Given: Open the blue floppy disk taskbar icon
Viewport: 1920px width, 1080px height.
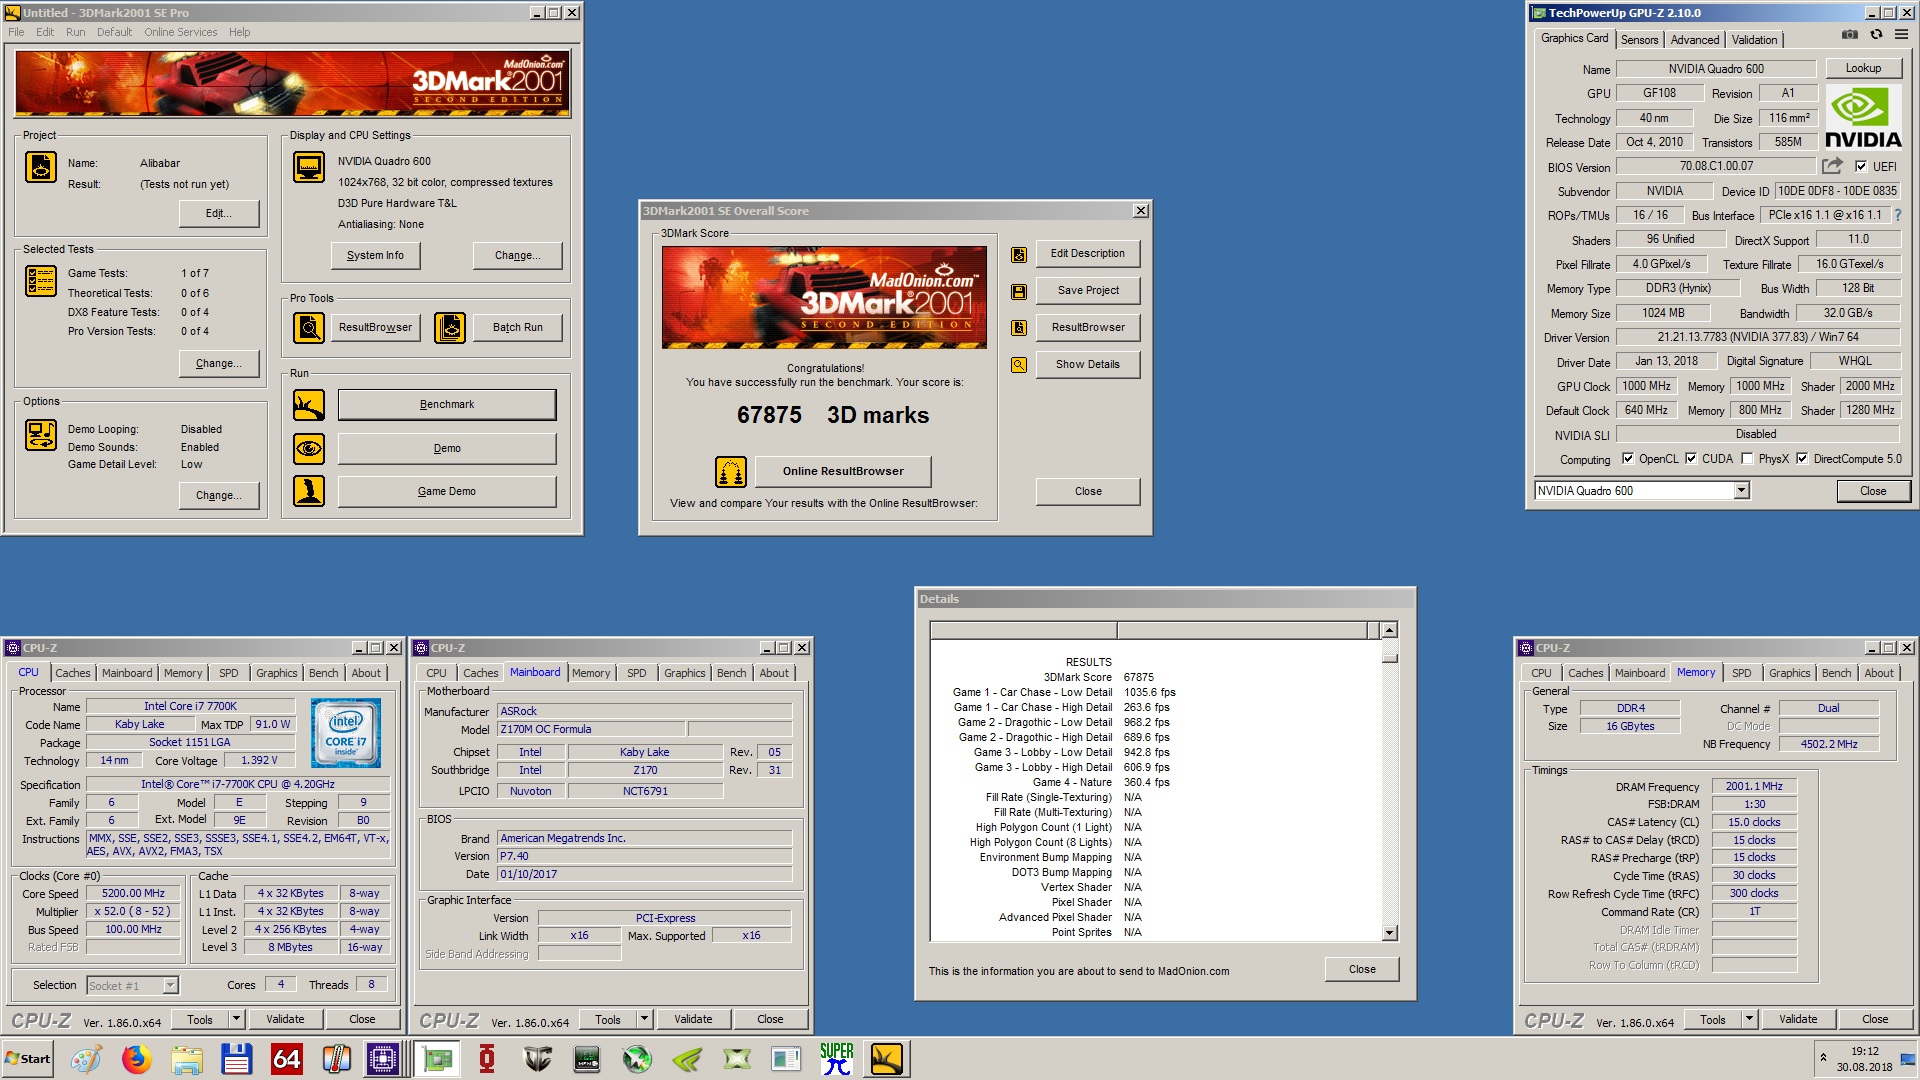Looking at the screenshot, I should click(x=237, y=1059).
